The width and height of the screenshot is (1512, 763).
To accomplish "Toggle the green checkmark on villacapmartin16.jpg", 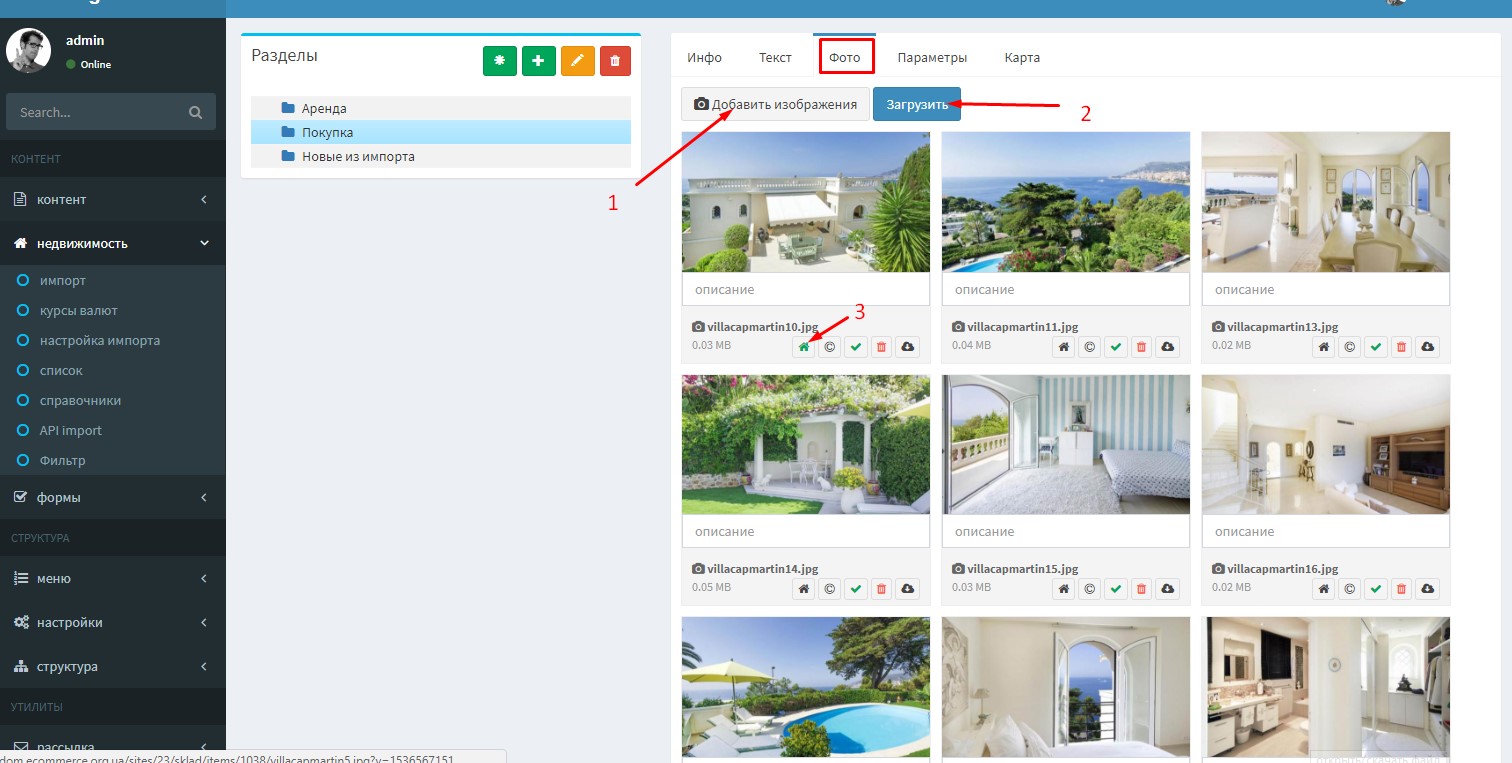I will coord(1376,589).
